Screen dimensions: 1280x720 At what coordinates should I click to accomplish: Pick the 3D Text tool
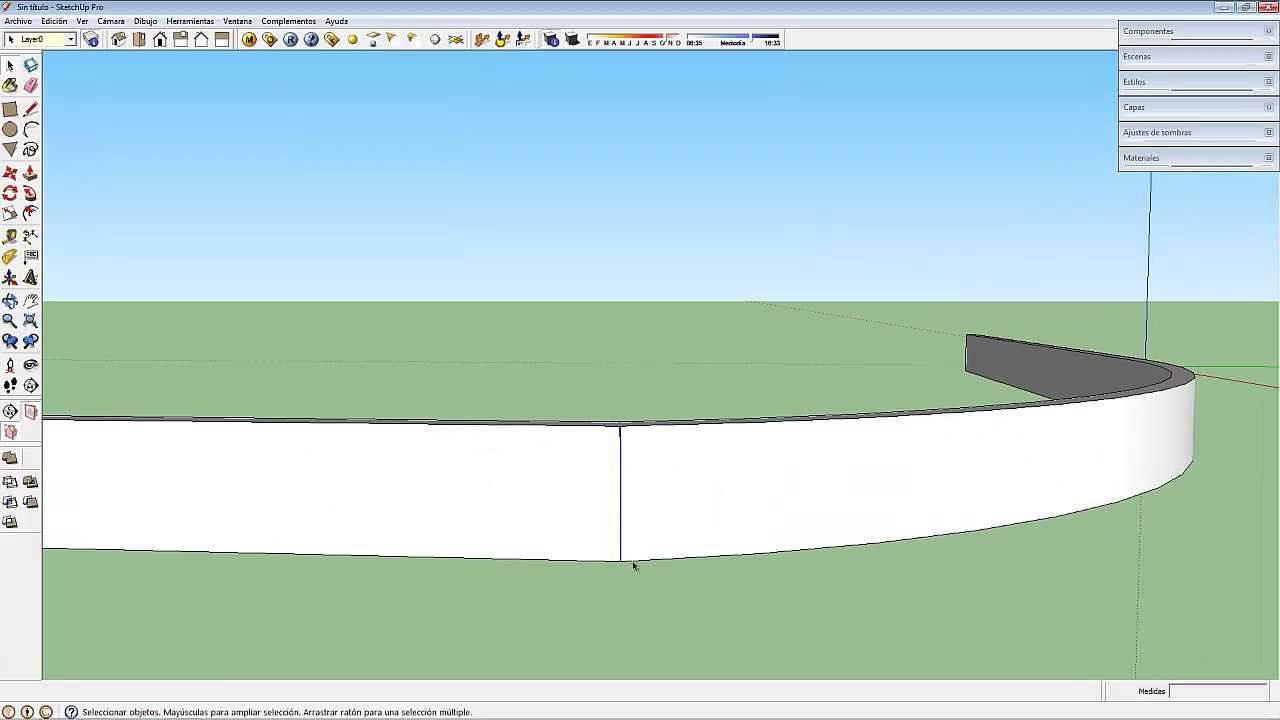30,278
